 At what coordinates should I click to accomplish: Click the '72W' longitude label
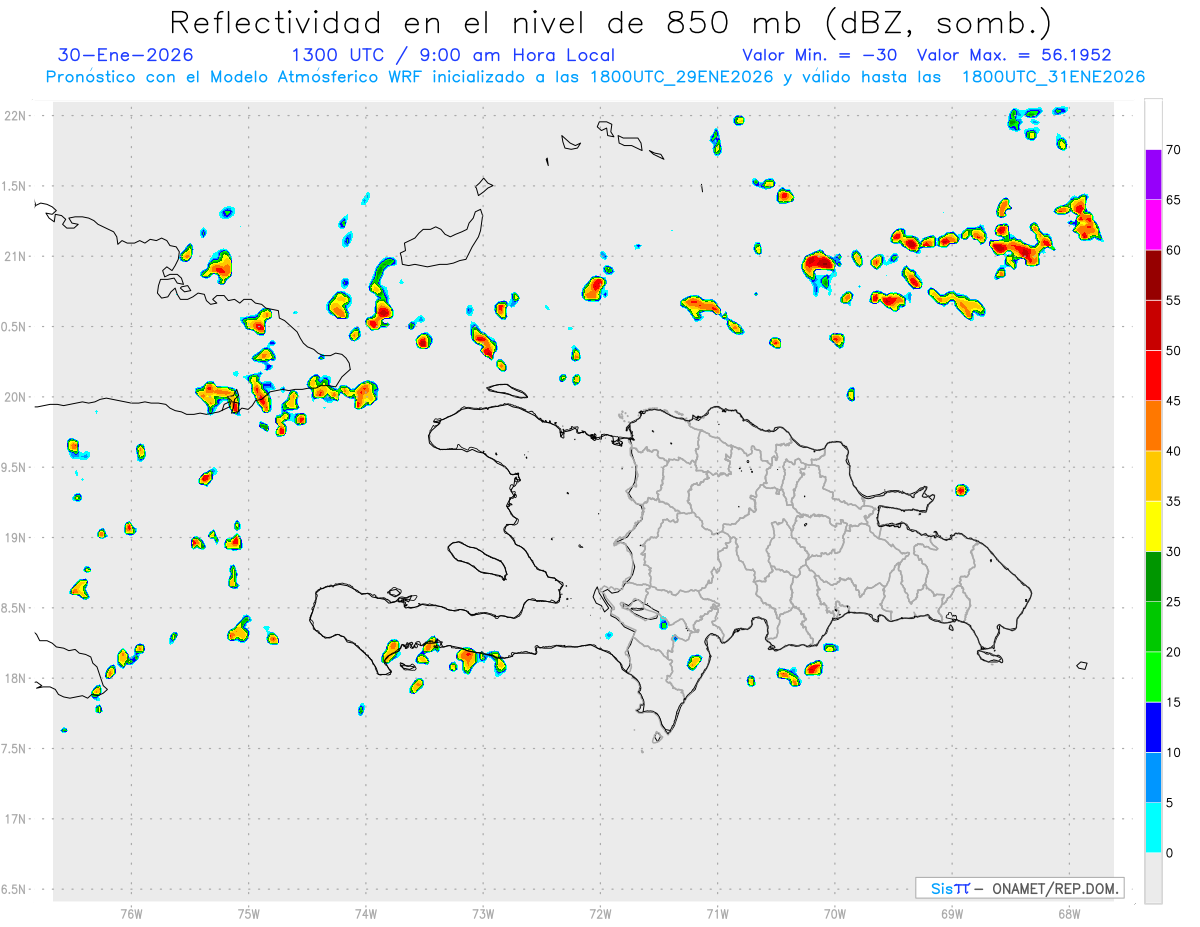click(600, 913)
